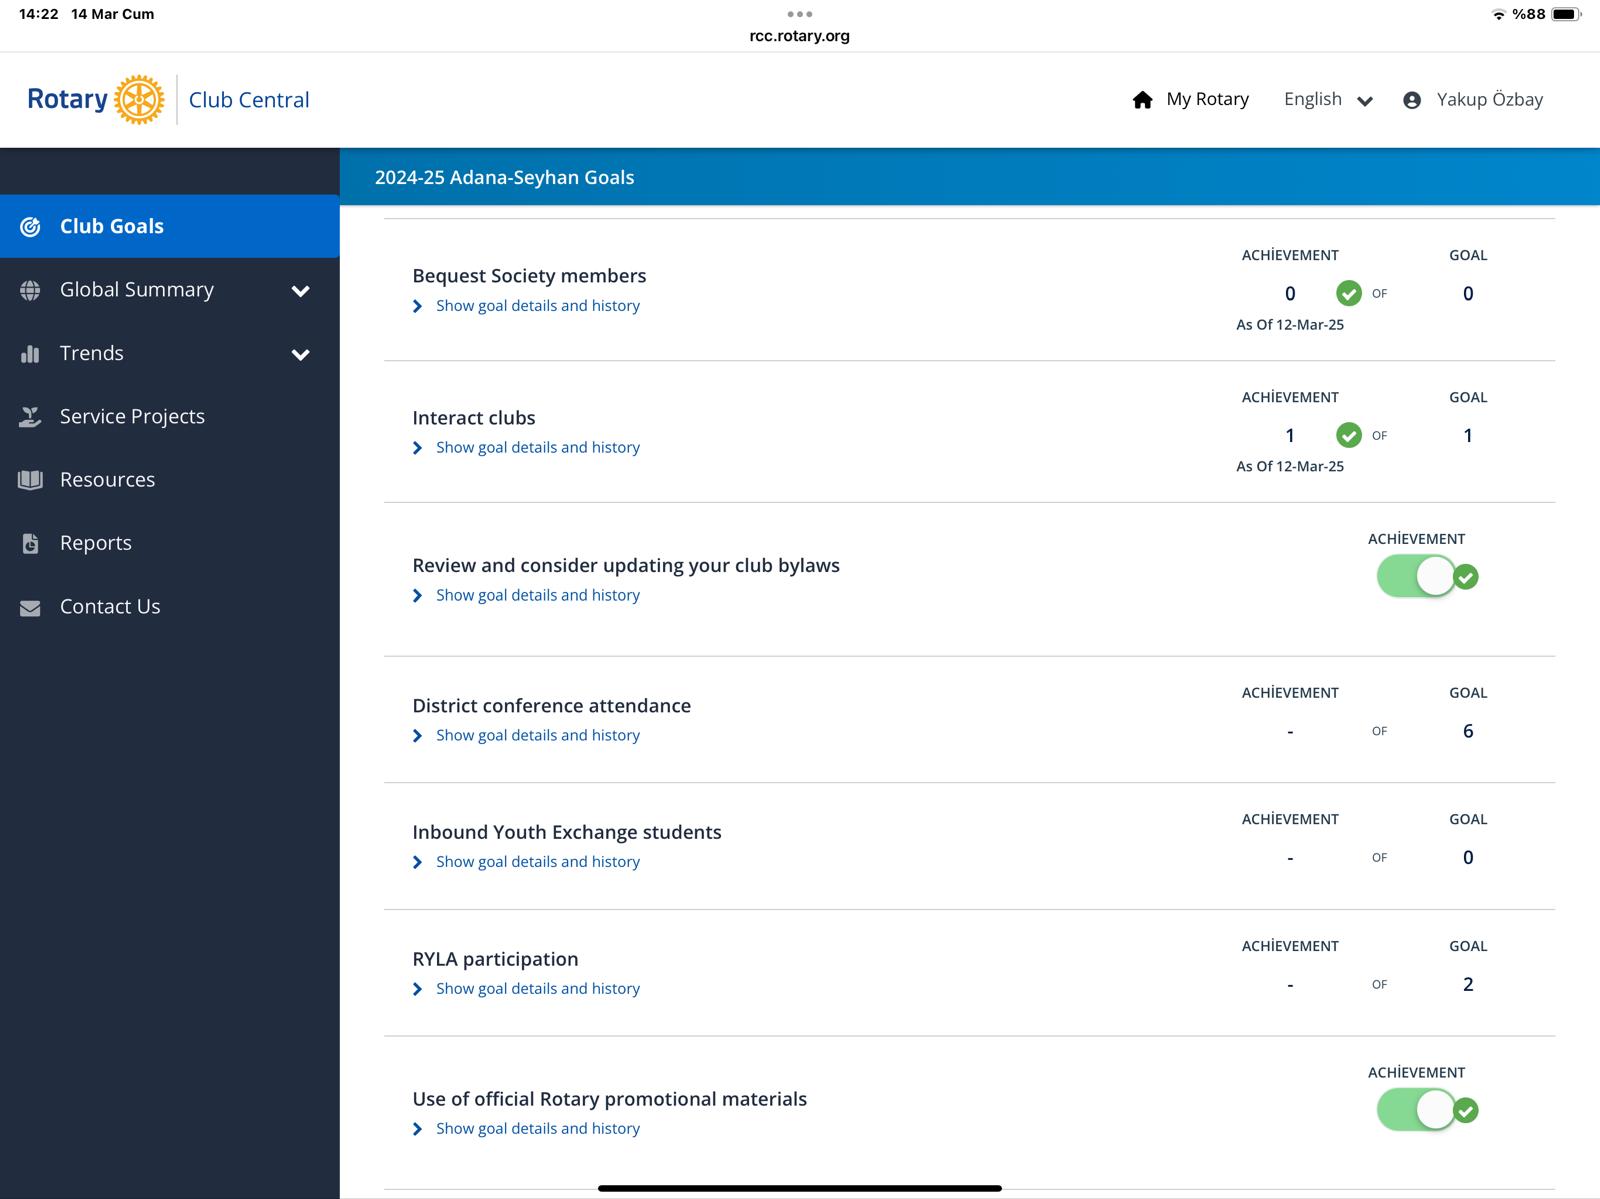Click the Resources book icon
This screenshot has height=1199, width=1600.
[31, 480]
